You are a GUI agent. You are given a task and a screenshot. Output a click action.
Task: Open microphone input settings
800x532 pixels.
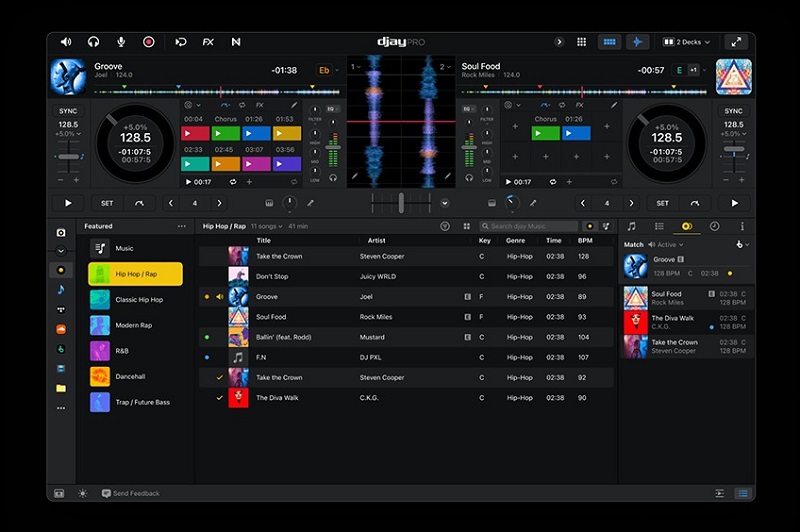pyautogui.click(x=121, y=42)
